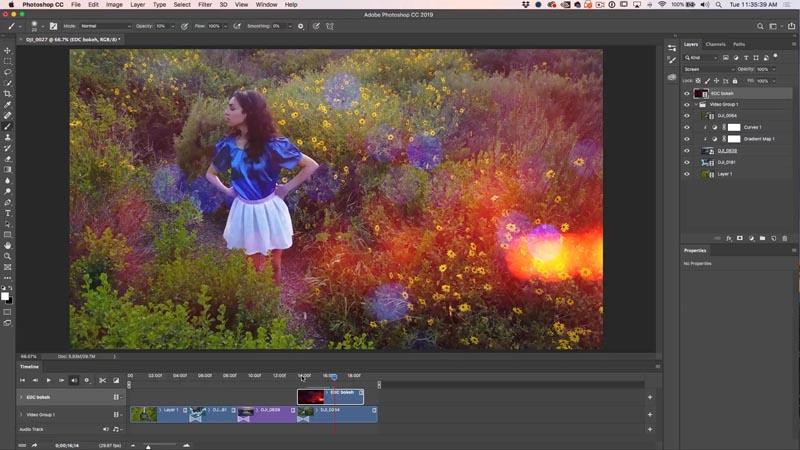Click the foreground color swatch
Screen dimensions: 800x450
point(5,296)
